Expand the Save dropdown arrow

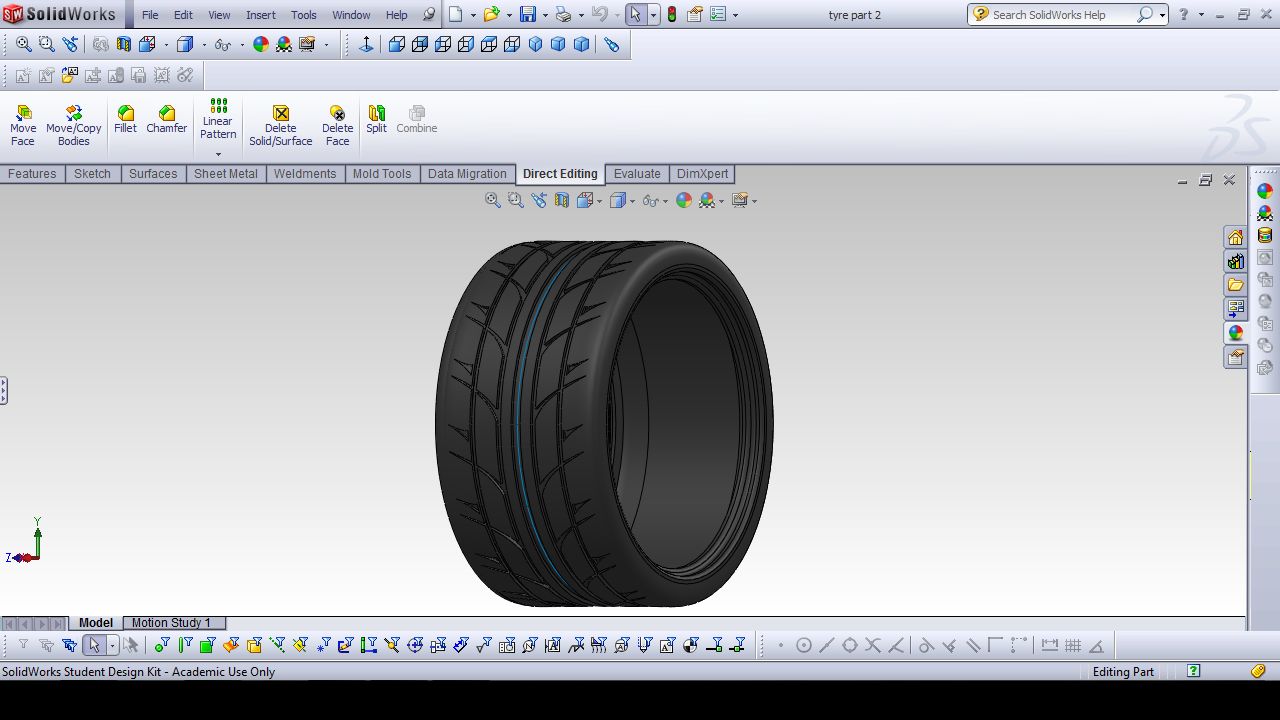point(543,15)
